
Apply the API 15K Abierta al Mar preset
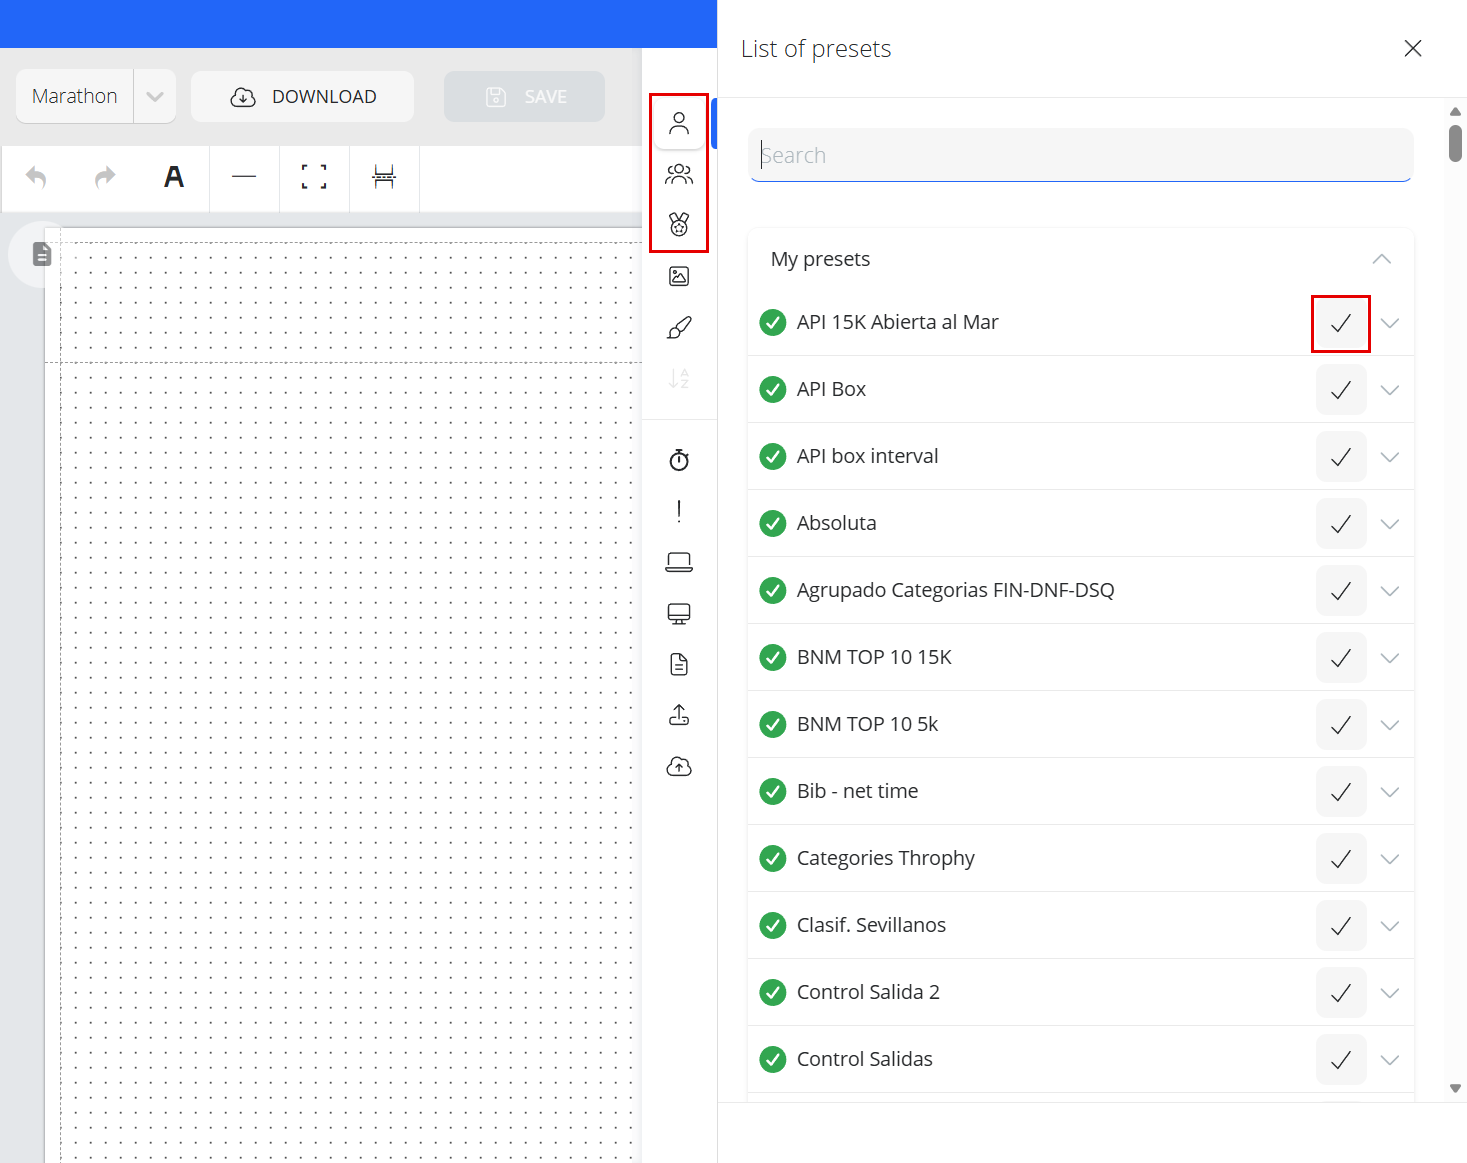[x=1341, y=323]
